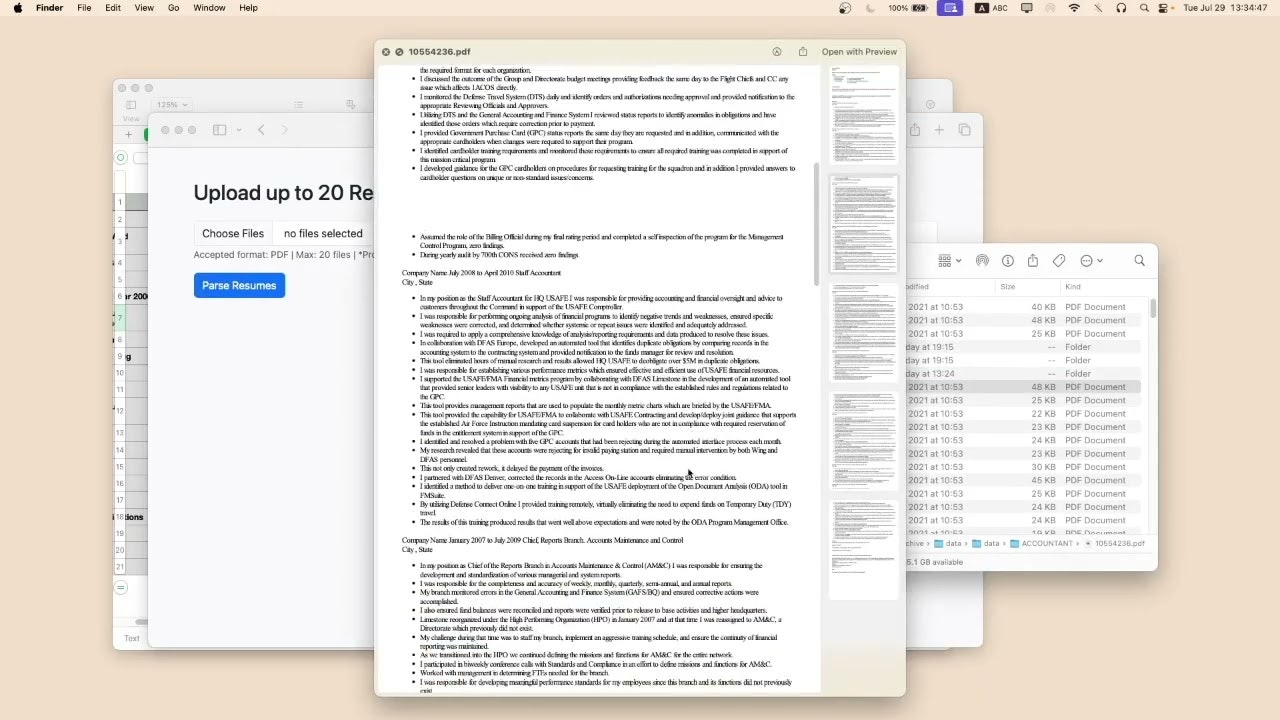This screenshot has width=1280, height=720.
Task: Open the Finder menu in menu bar
Action: click(x=49, y=8)
